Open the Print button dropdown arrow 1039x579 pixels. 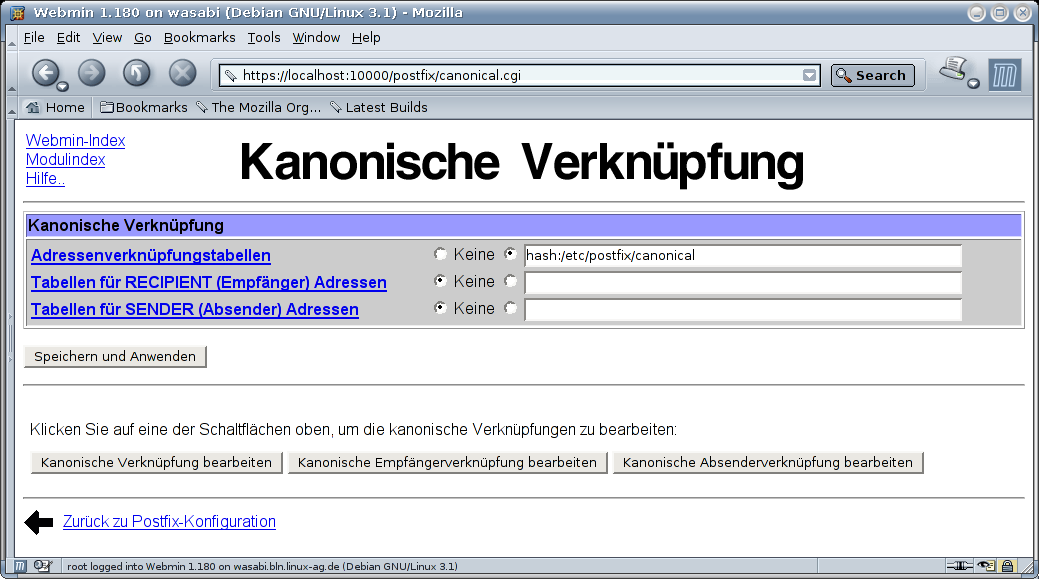[x=973, y=83]
